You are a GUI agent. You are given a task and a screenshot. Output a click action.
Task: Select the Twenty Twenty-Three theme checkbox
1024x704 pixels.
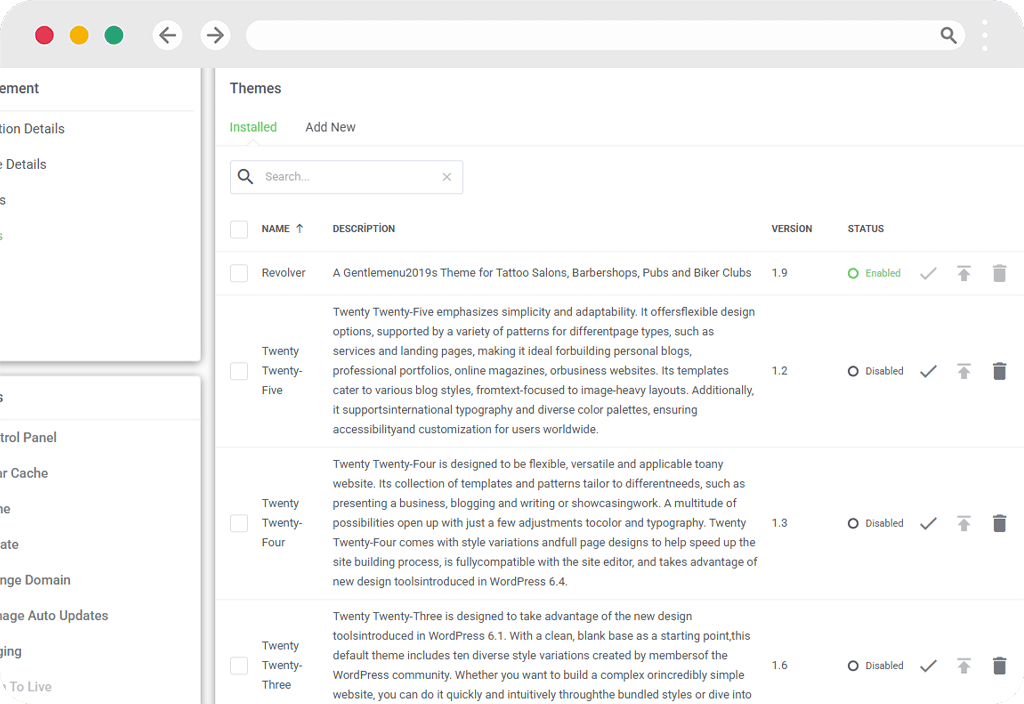point(239,665)
